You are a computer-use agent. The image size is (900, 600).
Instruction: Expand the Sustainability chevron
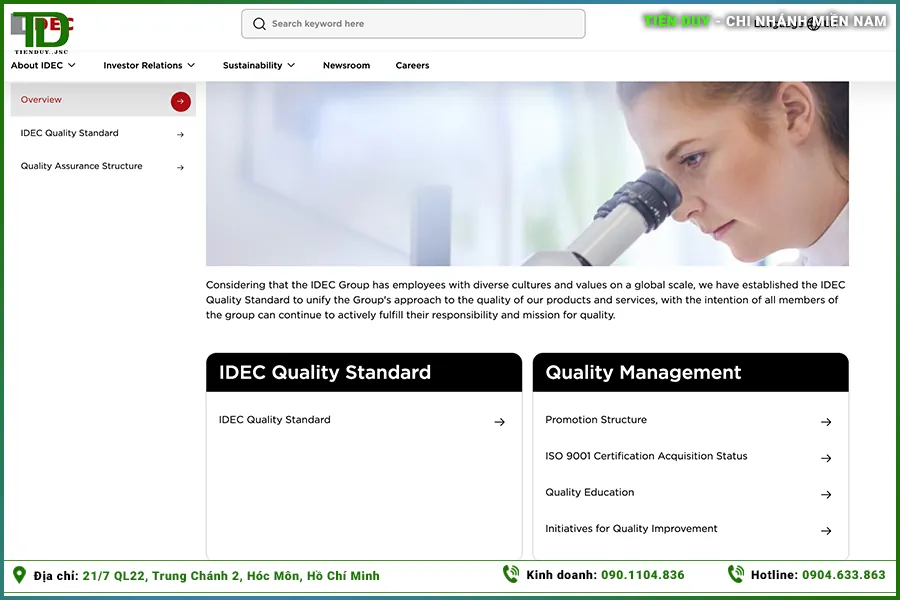[x=291, y=65]
